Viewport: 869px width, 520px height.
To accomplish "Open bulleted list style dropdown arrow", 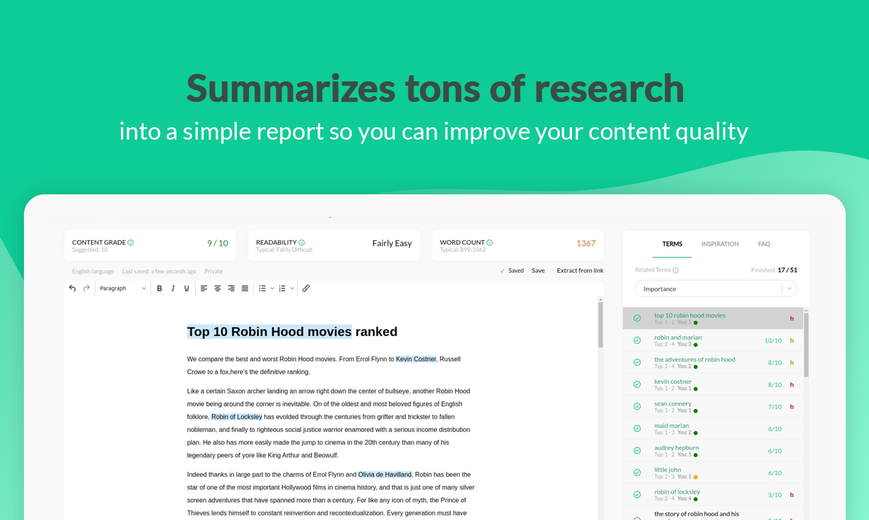I will (x=272, y=288).
